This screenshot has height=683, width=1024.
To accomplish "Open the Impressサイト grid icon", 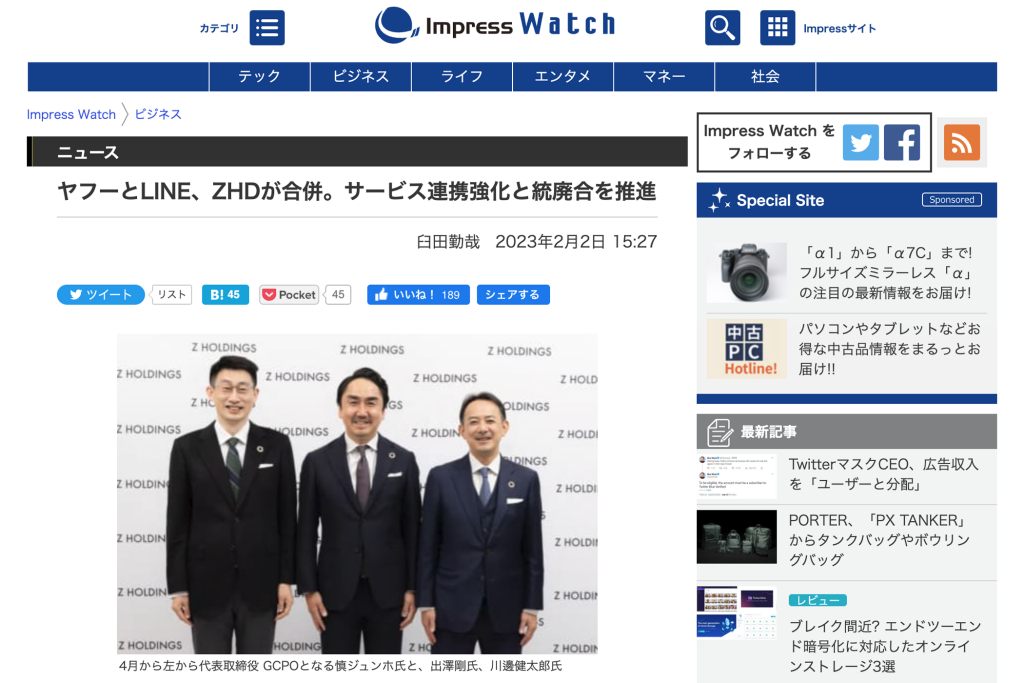I will click(777, 27).
